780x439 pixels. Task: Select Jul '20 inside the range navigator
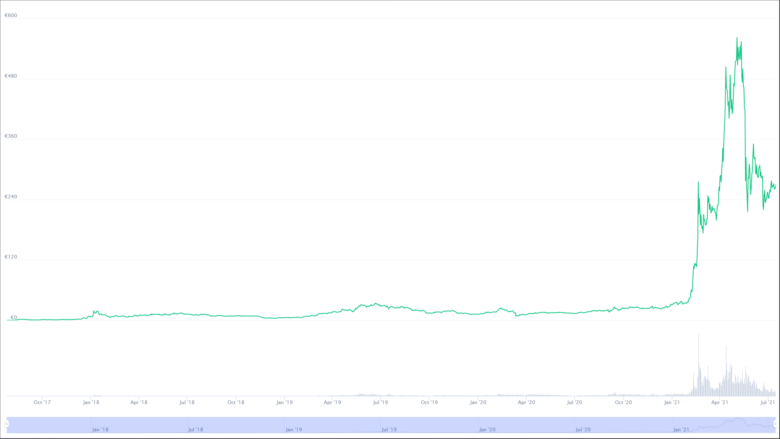[583, 430]
